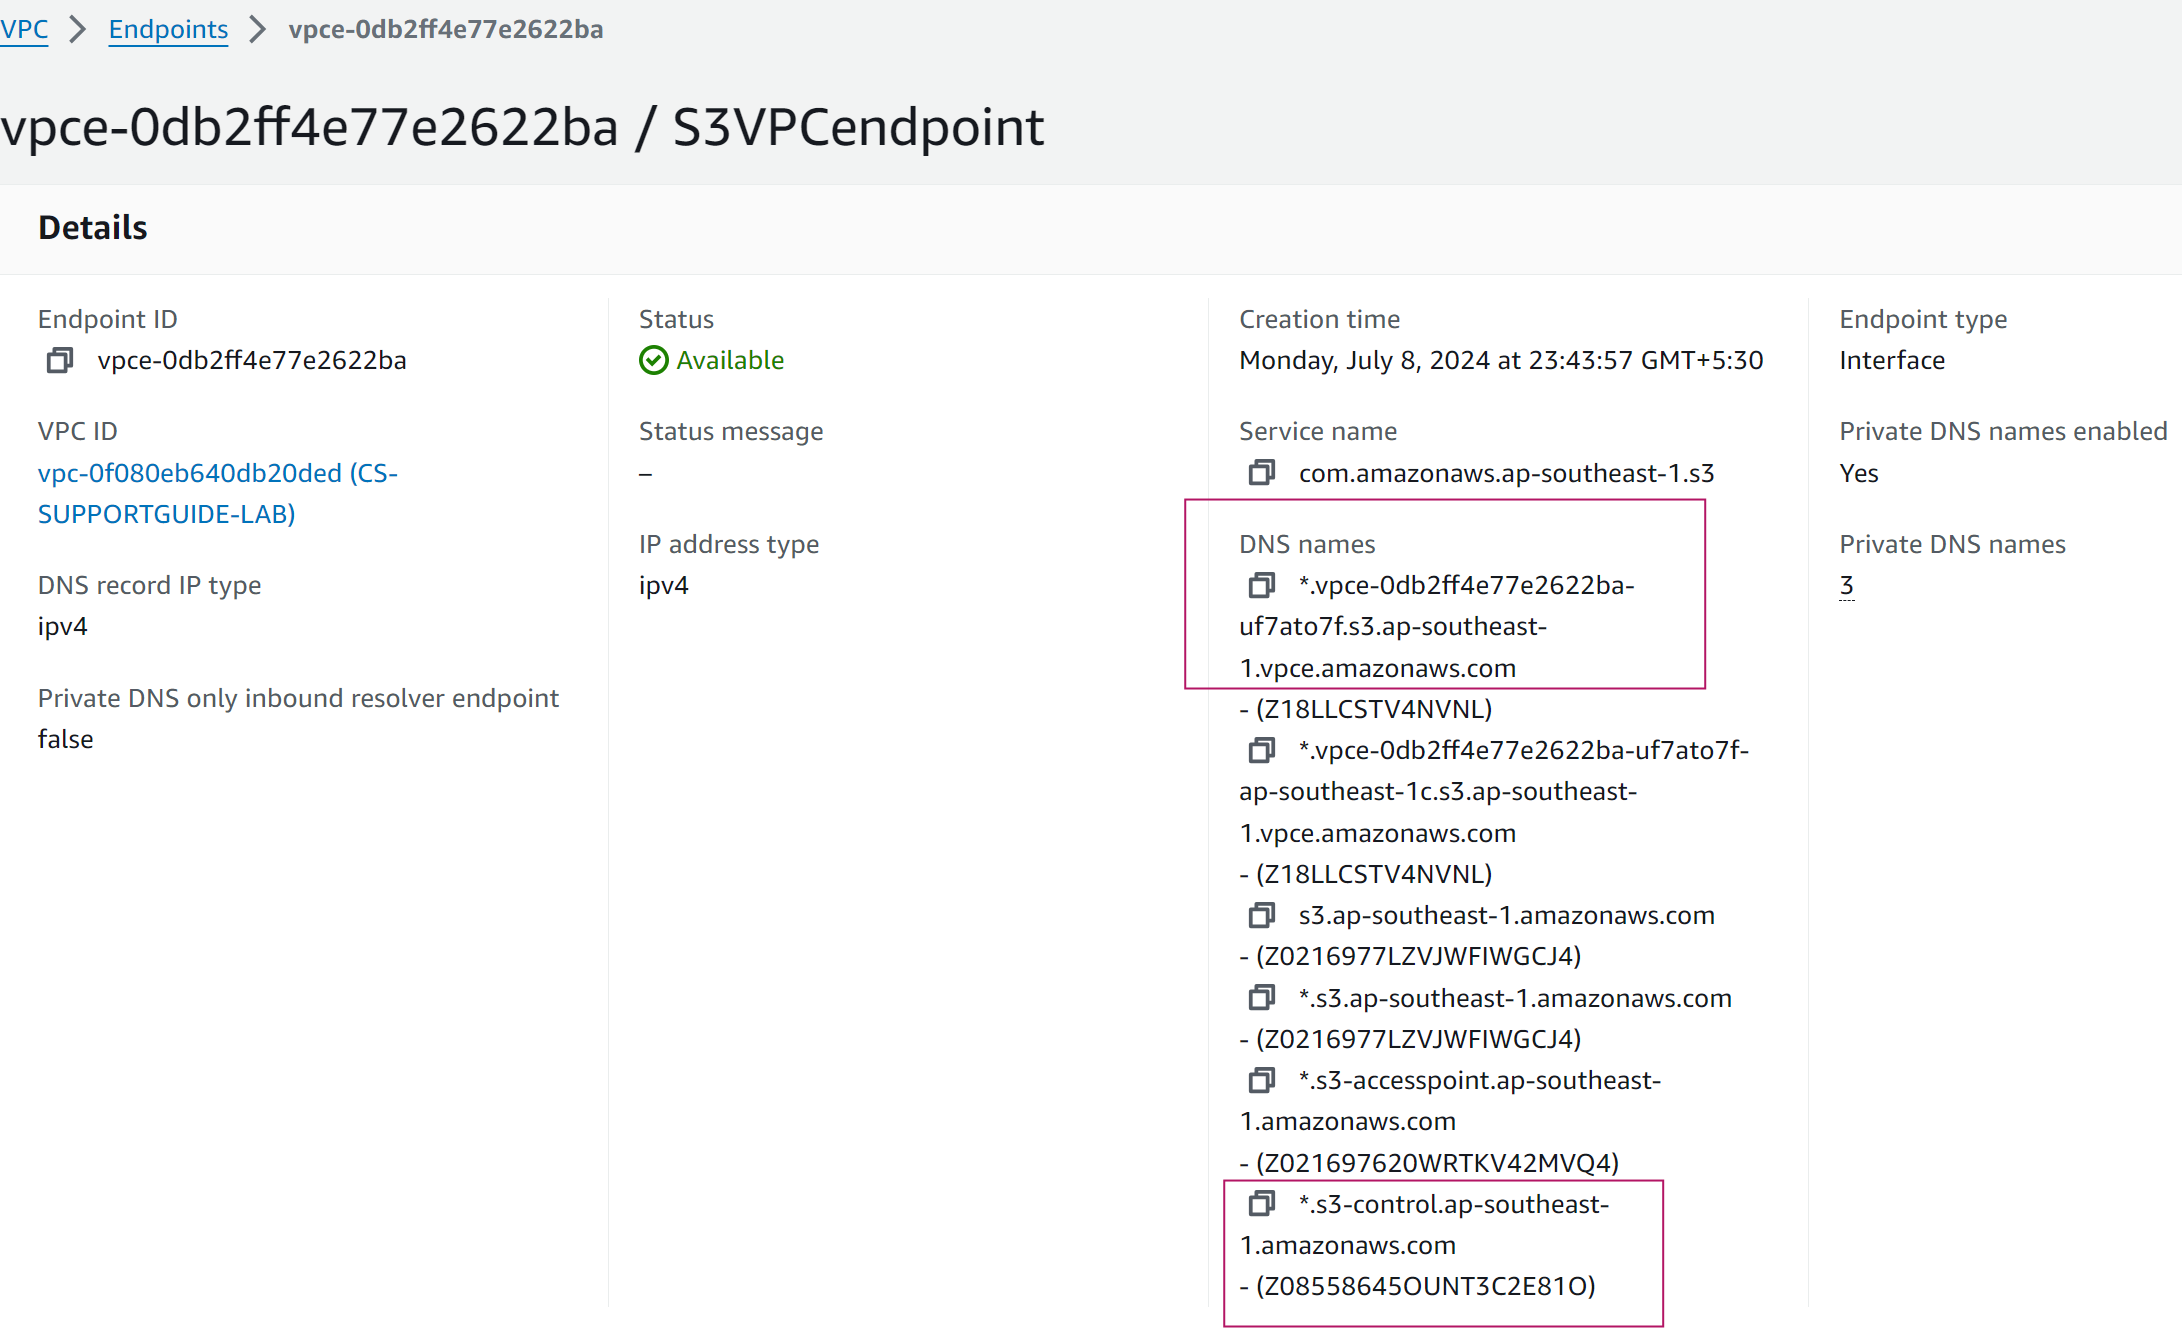Copy the *.s3-control DNS name

[x=1262, y=1203]
